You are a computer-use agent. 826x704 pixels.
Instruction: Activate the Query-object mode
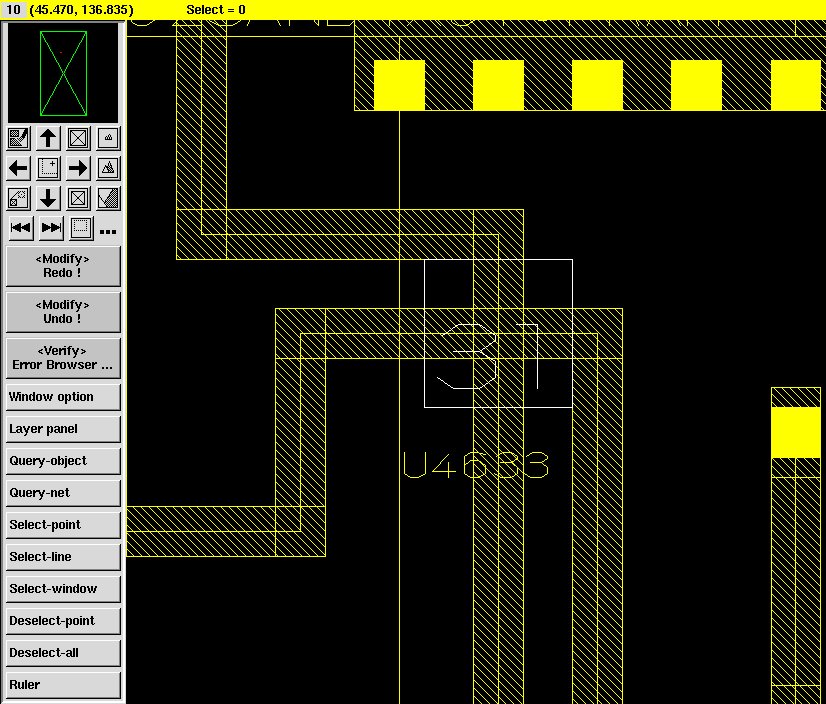coord(62,461)
